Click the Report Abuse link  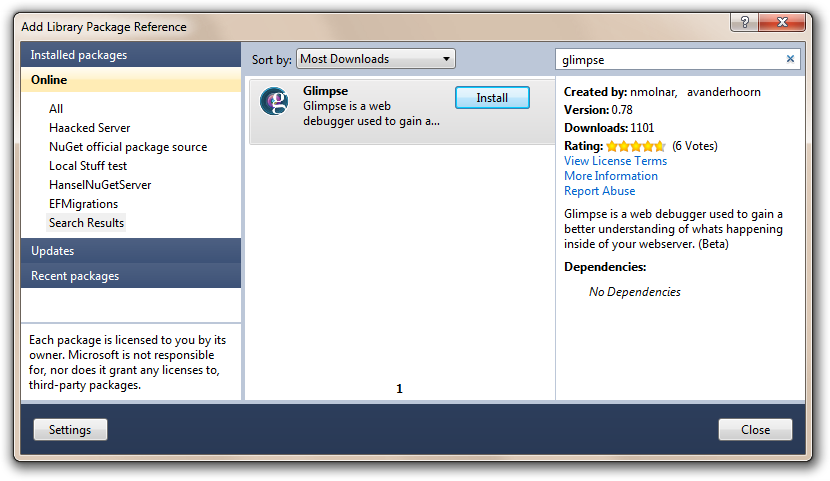(599, 191)
